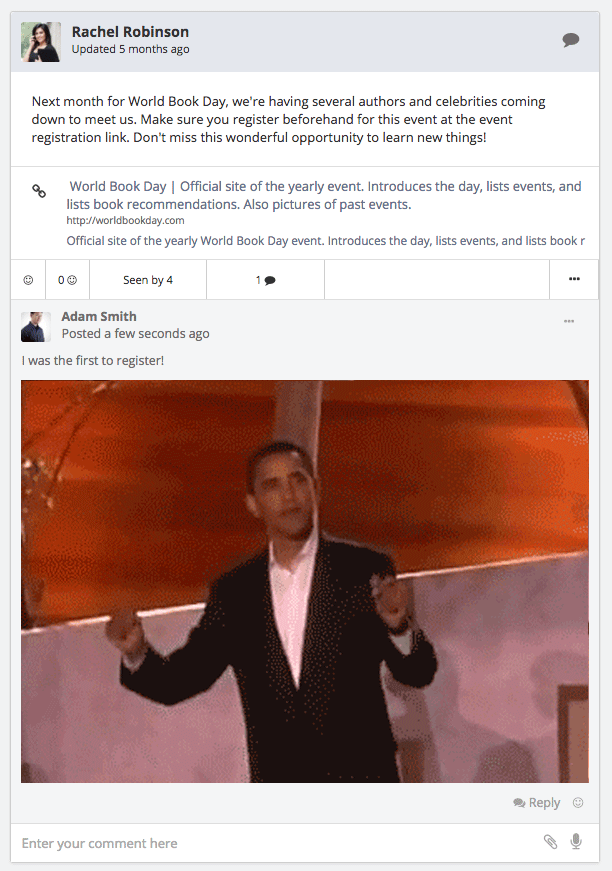Click Adam Smith's avatar thumbnail
Image resolution: width=612 pixels, height=871 pixels.
pyautogui.click(x=36, y=327)
